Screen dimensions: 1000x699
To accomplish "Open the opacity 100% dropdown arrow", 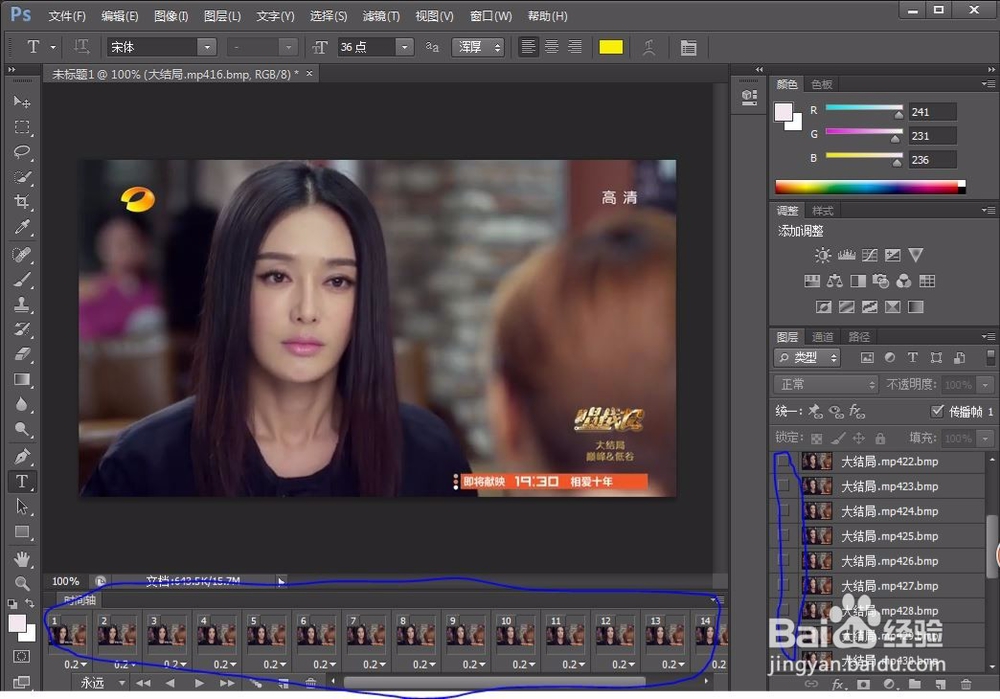I will 985,385.
